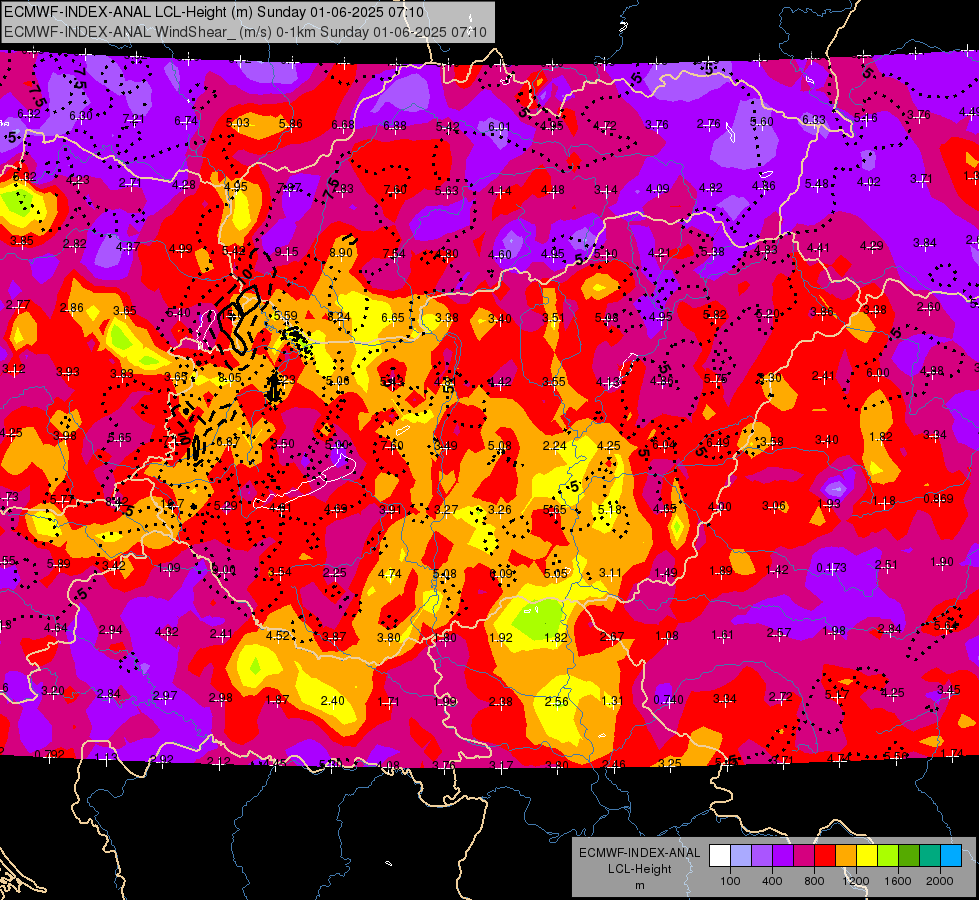
Task: Click the wind shear value '1.92'
Action: (x=501, y=638)
